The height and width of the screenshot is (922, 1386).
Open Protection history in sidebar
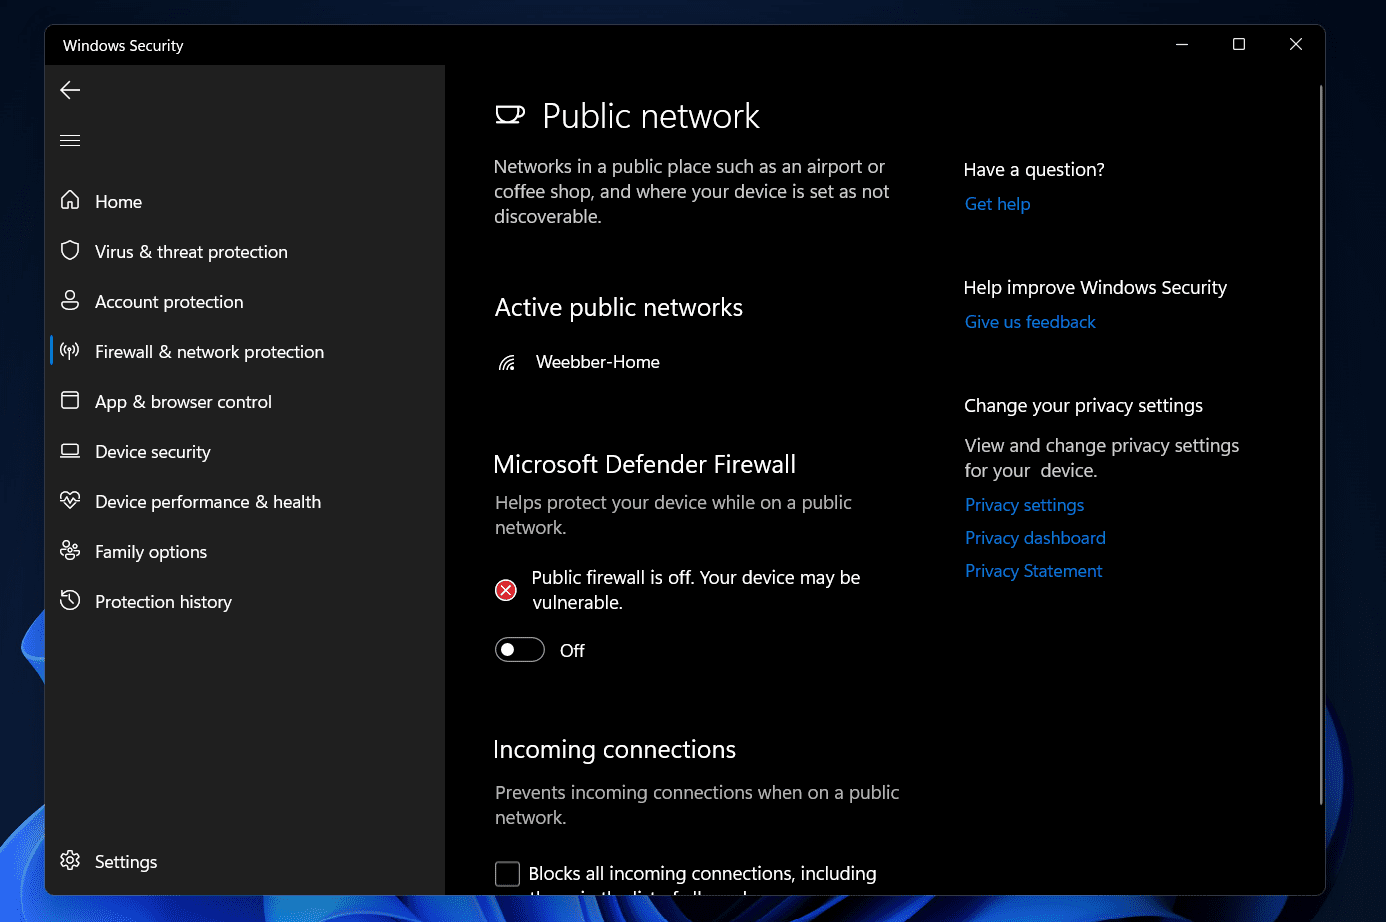(x=163, y=602)
